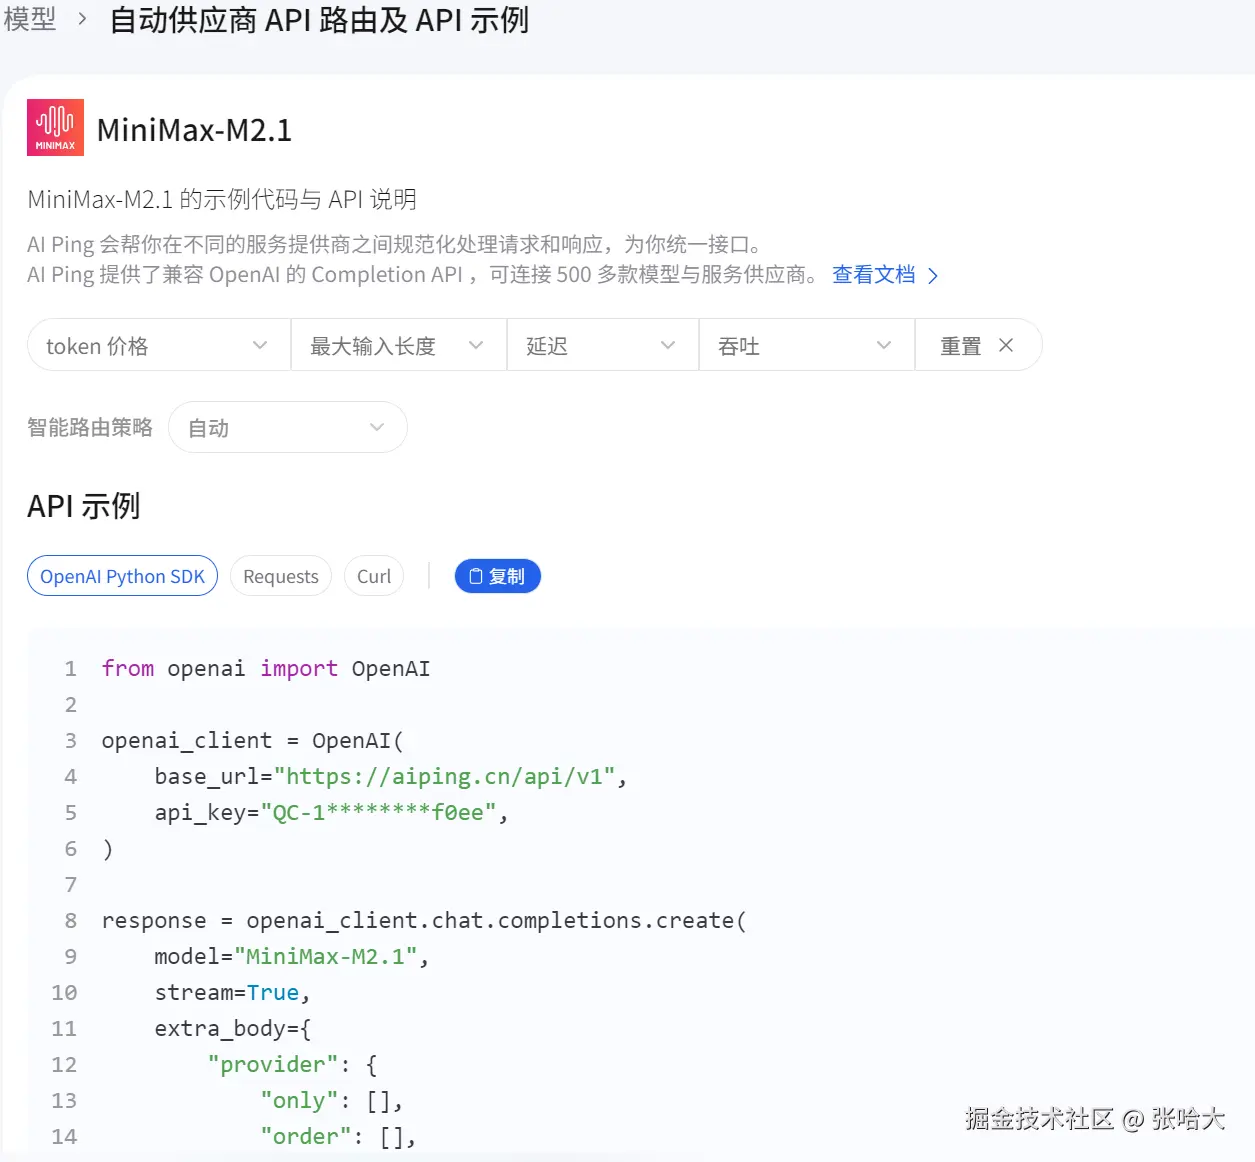Expand the 吞吐 filter dropdown
This screenshot has width=1255, height=1162.
(807, 345)
